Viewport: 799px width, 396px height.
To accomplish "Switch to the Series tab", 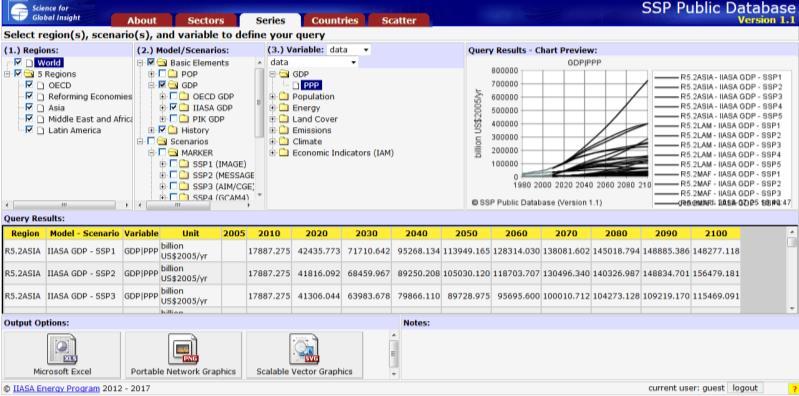I will tap(270, 20).
